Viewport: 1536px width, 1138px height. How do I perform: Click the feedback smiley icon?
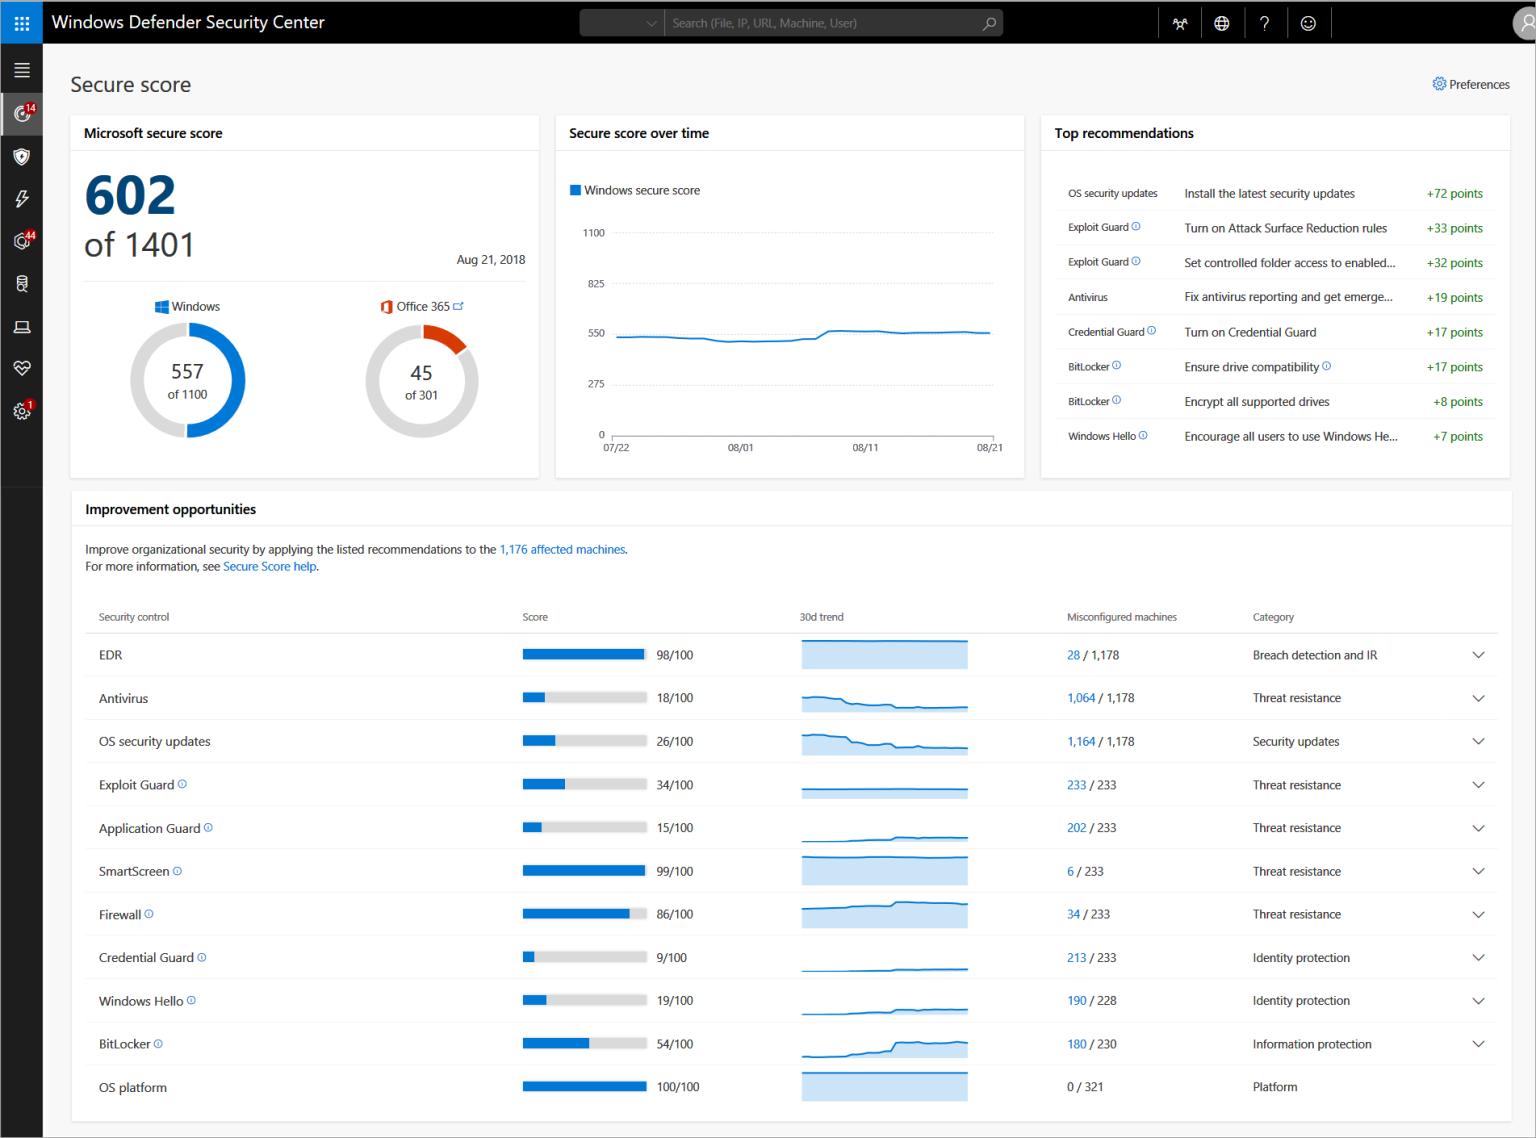pyautogui.click(x=1308, y=23)
